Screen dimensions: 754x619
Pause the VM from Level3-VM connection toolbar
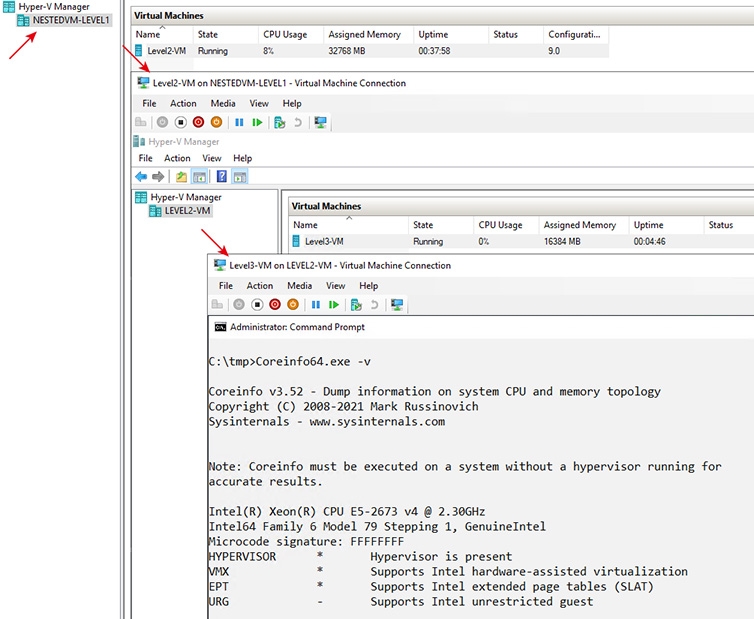click(x=315, y=304)
